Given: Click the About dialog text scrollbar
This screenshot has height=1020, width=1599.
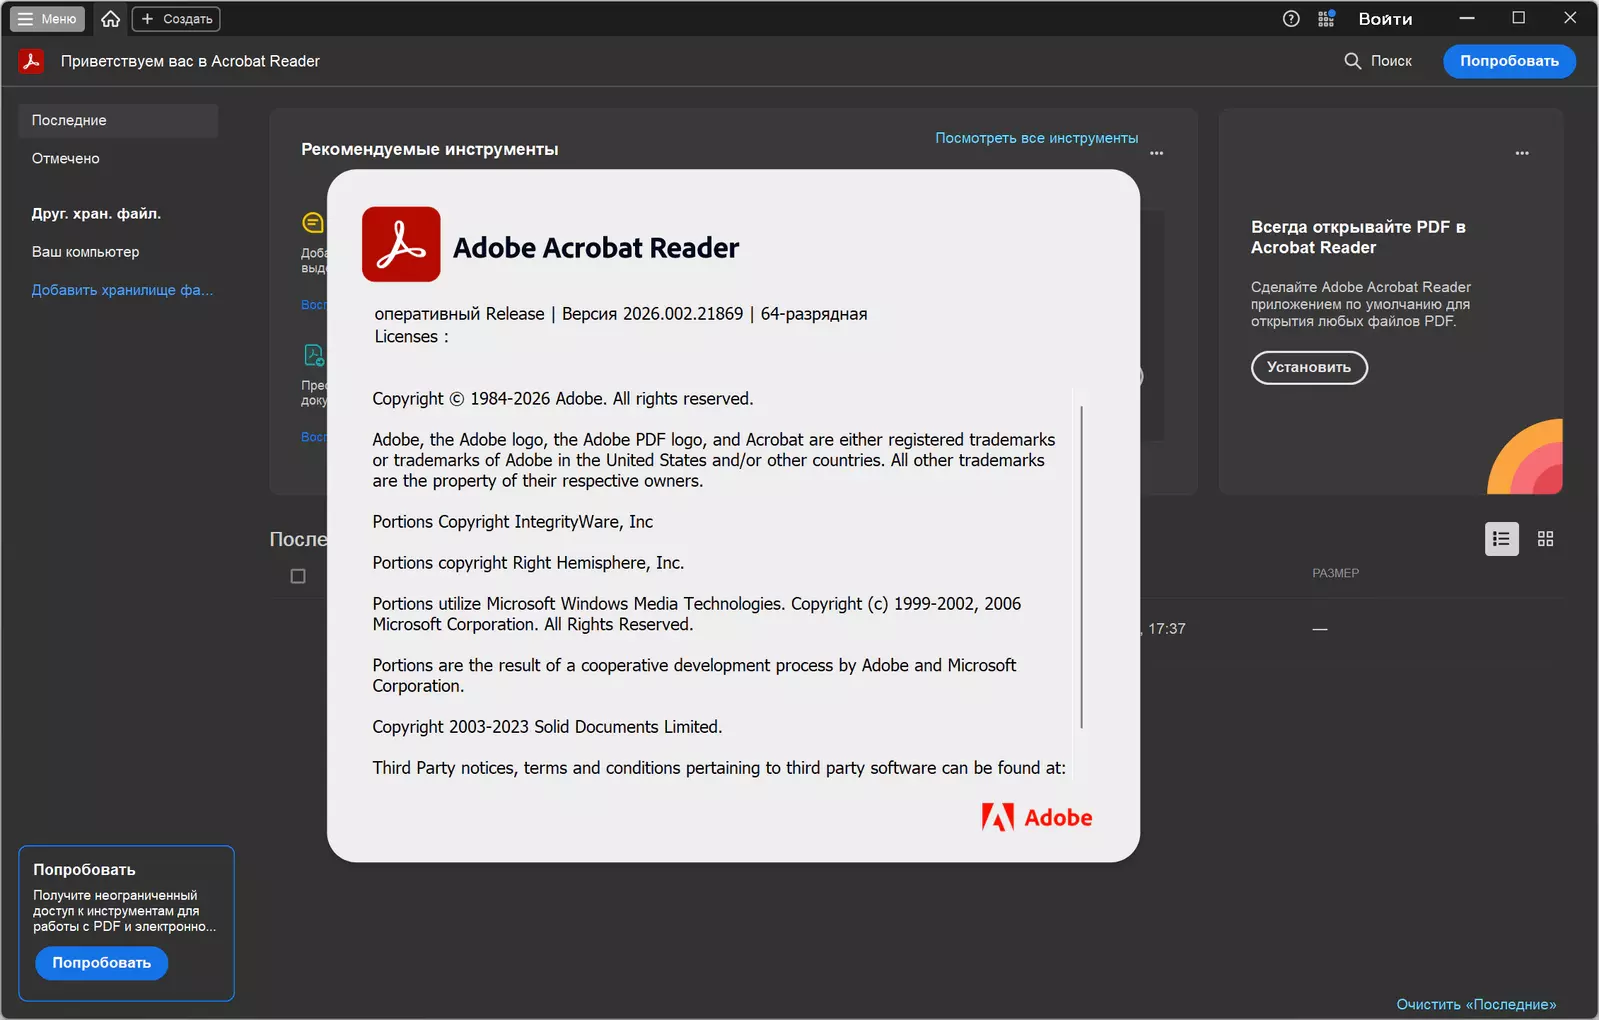Looking at the screenshot, I should (1082, 567).
